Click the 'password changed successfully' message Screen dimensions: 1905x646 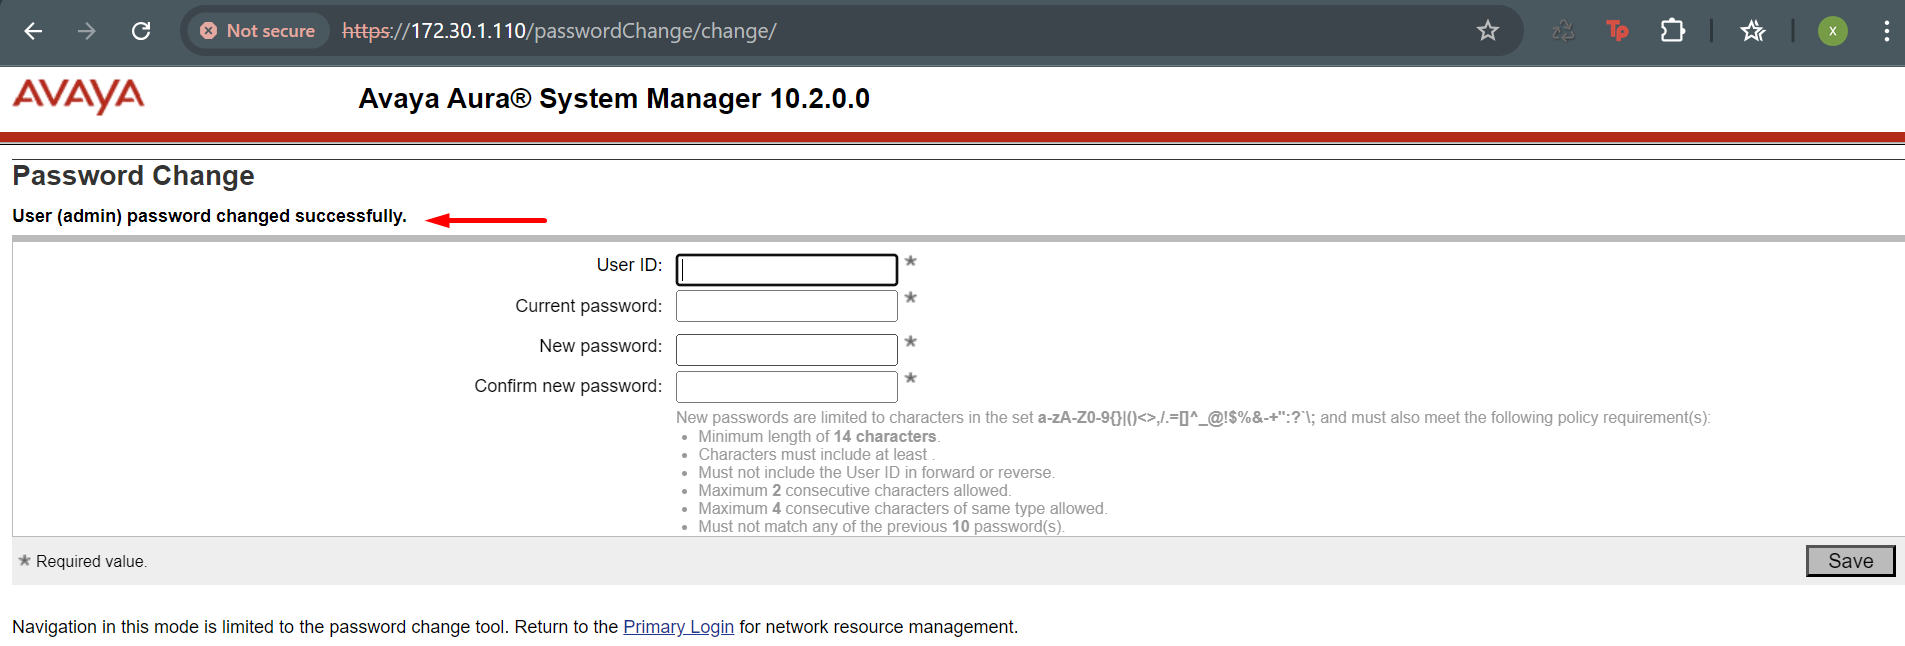[209, 216]
